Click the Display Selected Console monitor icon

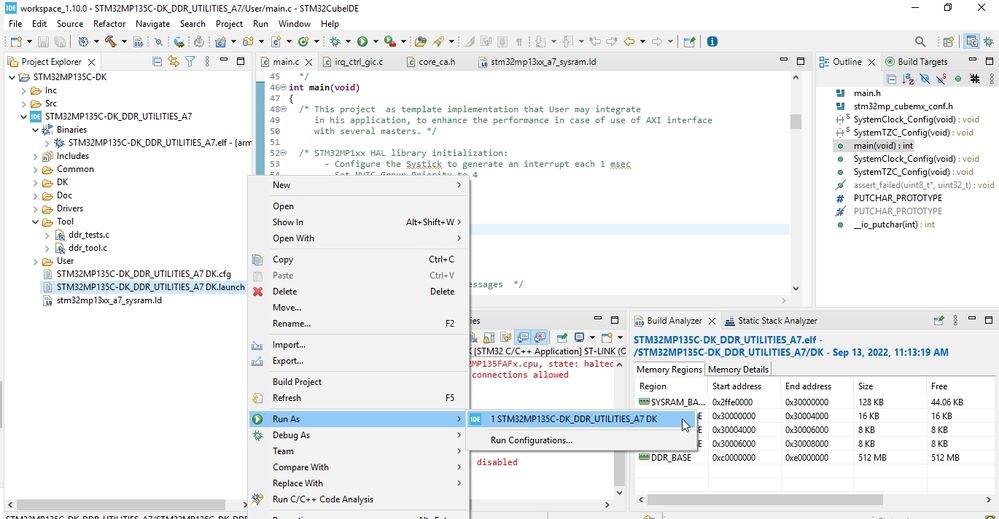pos(579,338)
